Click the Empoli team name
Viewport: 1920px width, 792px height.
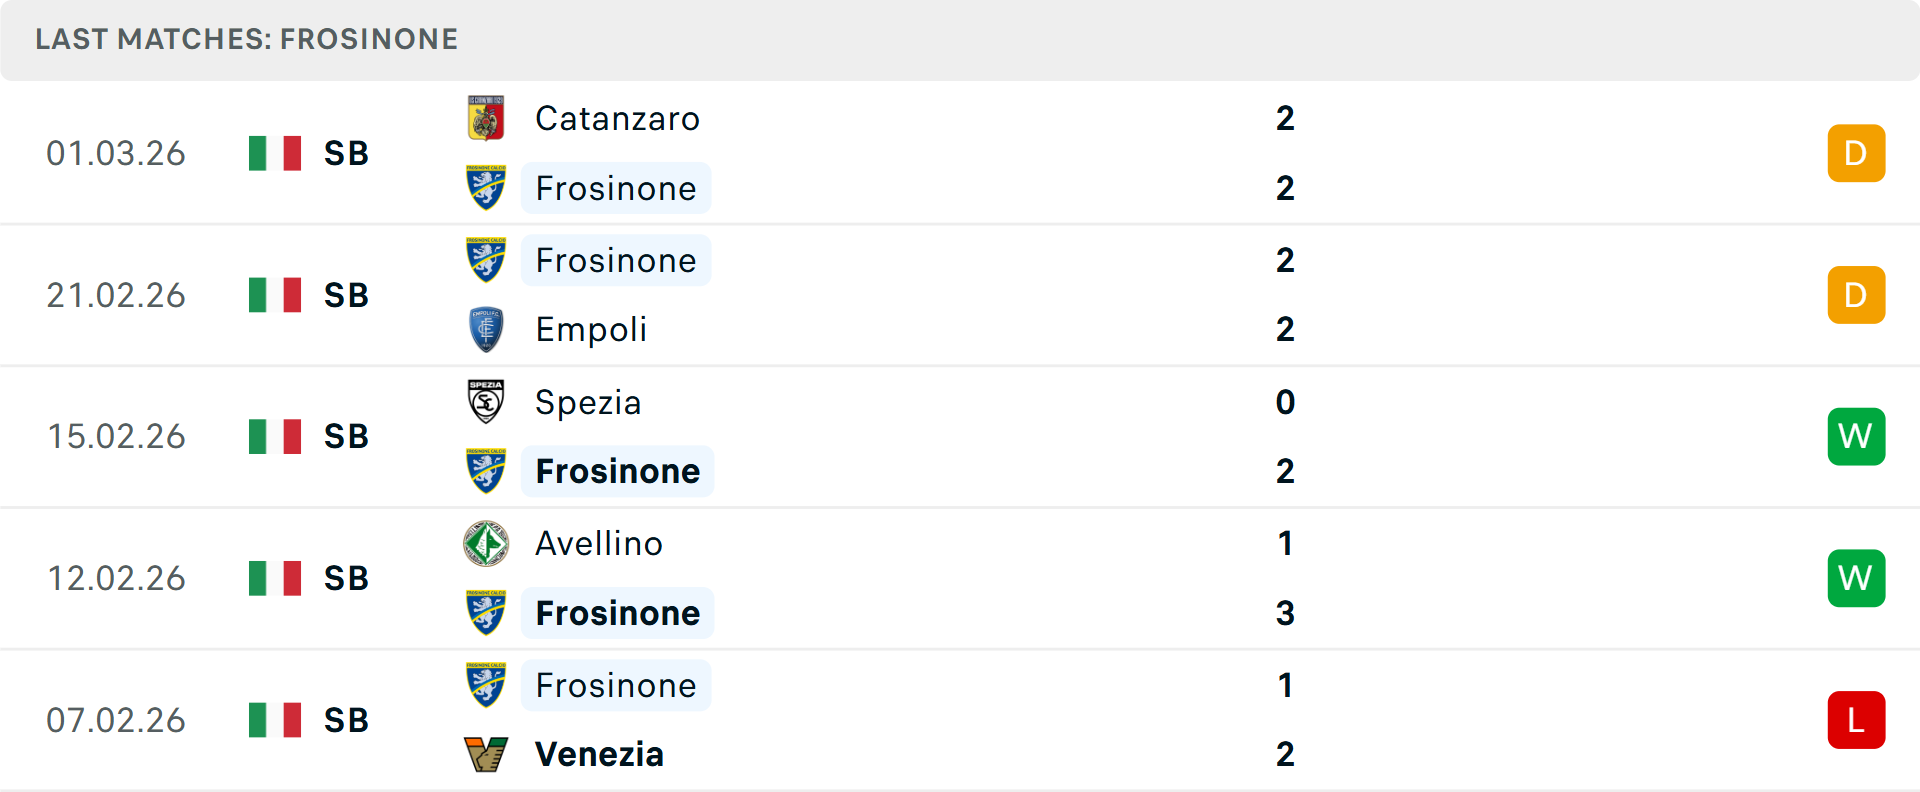[x=590, y=329]
